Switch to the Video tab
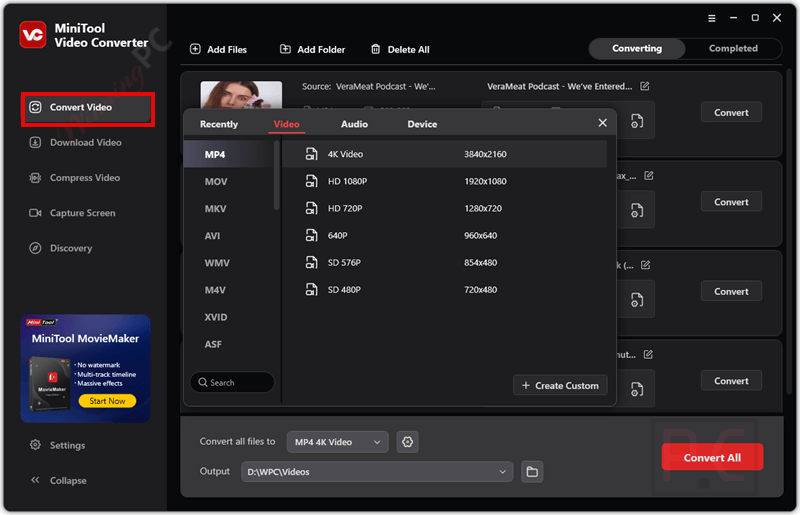Screen dimensions: 800x515 (x=286, y=124)
